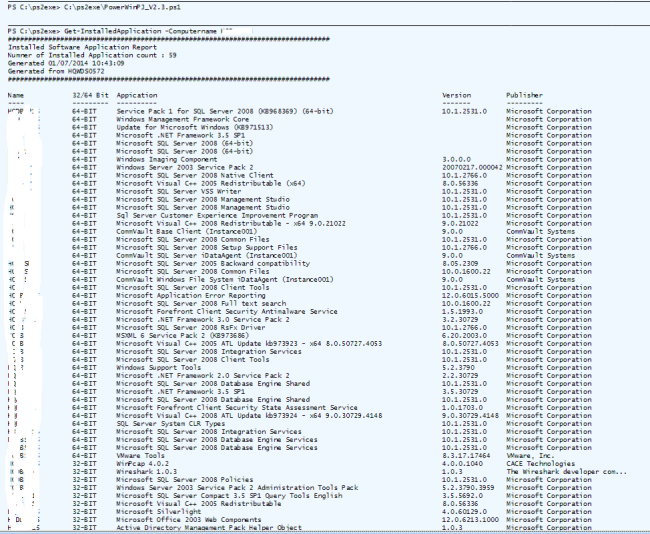Select 'Microsoft SQL Server 2005 Backward compatibility'

coord(213,264)
